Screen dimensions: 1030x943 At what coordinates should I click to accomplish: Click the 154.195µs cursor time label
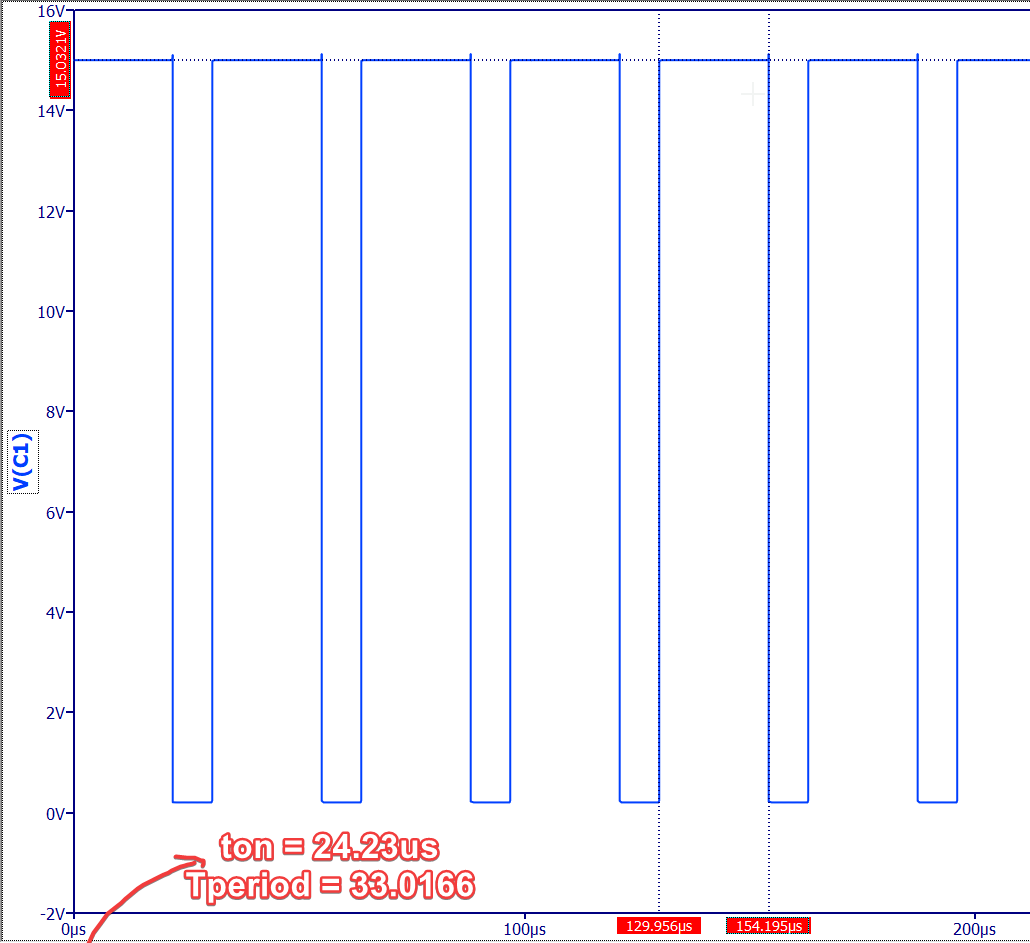[768, 926]
